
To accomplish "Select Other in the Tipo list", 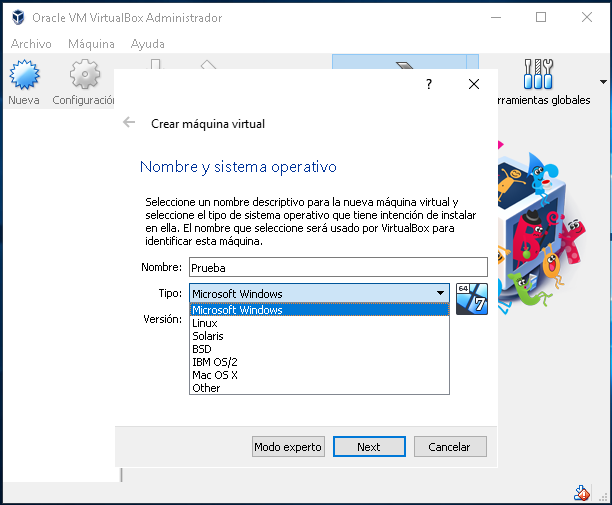I will coord(319,388).
